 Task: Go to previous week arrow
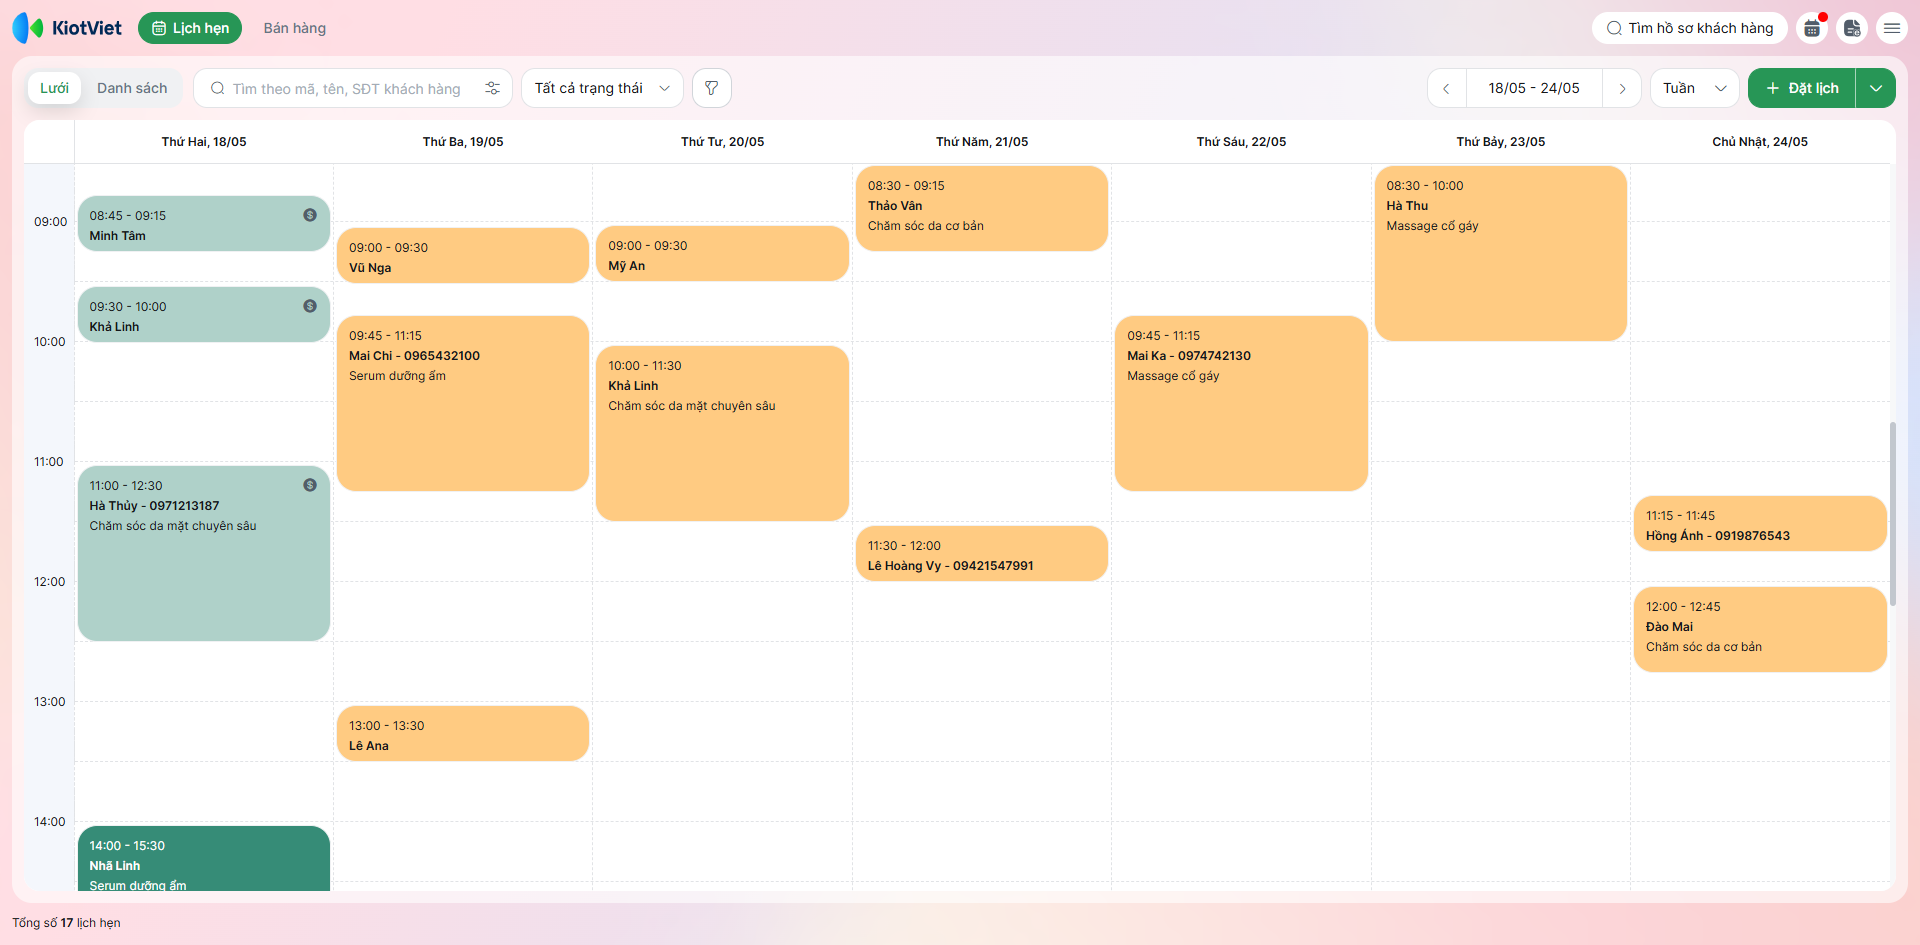tap(1446, 88)
